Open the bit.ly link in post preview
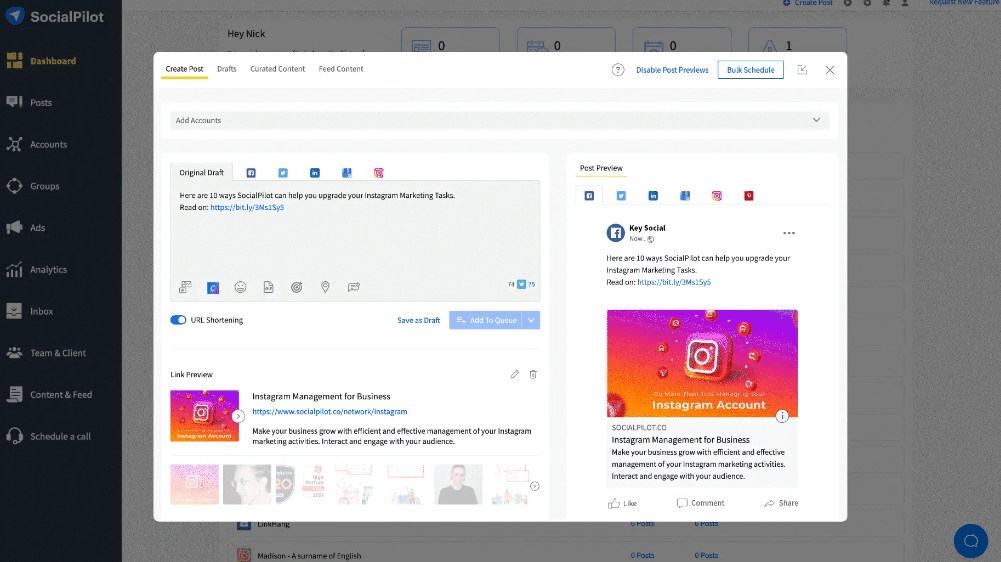Image resolution: width=1001 pixels, height=562 pixels. (x=674, y=282)
